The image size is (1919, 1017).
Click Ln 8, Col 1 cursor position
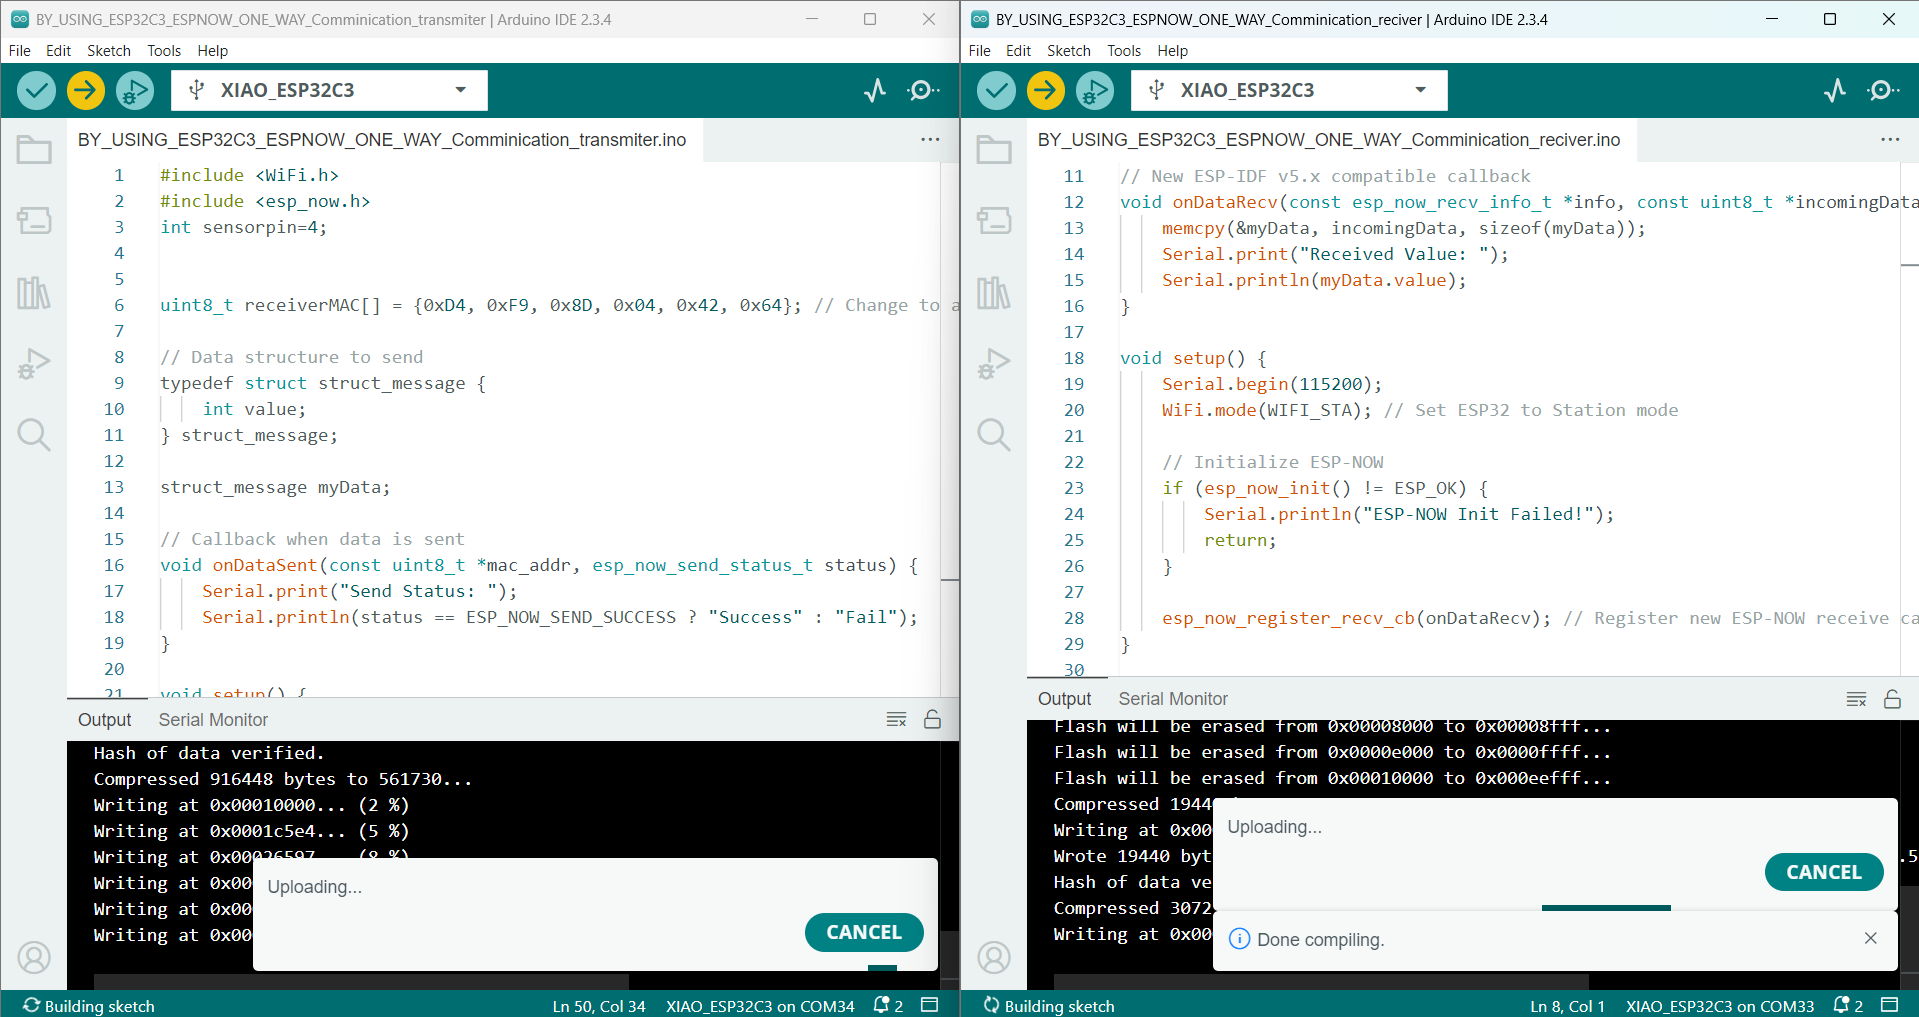[x=1567, y=1006]
